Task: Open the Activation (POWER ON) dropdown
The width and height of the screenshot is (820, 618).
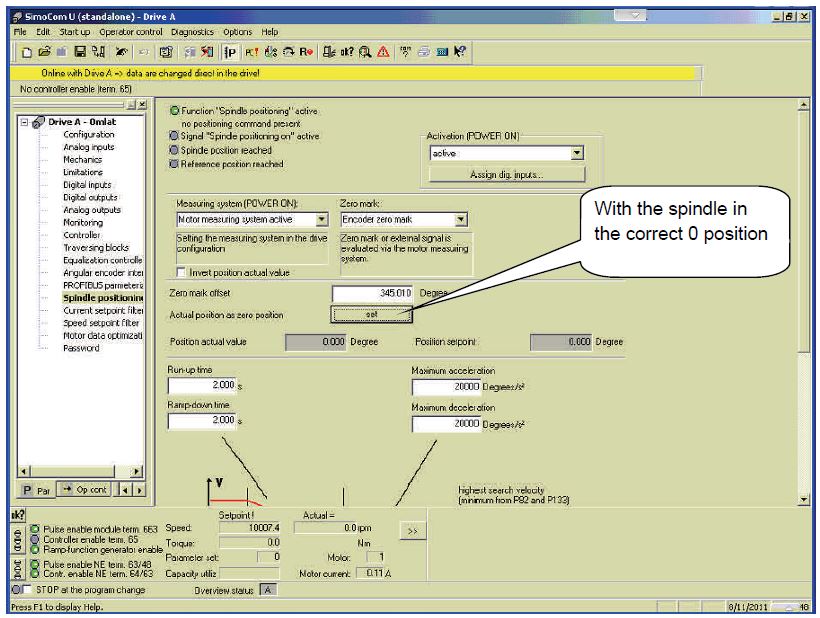Action: click(x=576, y=153)
